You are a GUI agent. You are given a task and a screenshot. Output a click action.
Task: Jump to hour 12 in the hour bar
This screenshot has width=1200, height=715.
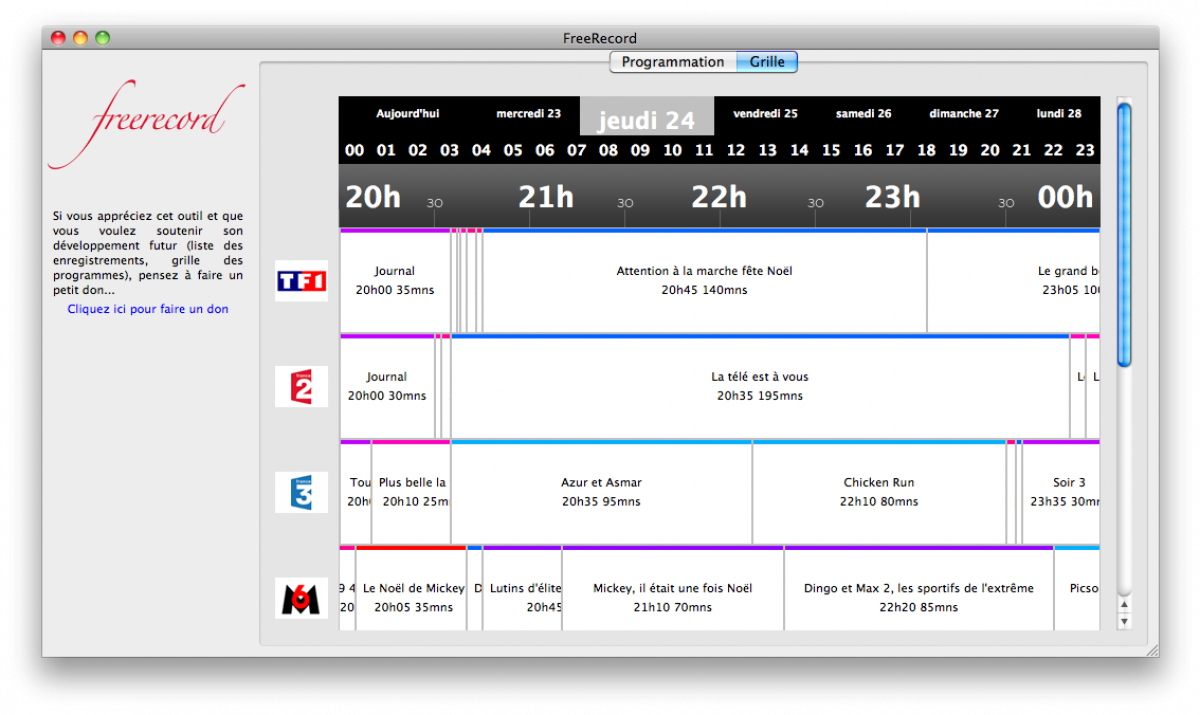tap(736, 151)
